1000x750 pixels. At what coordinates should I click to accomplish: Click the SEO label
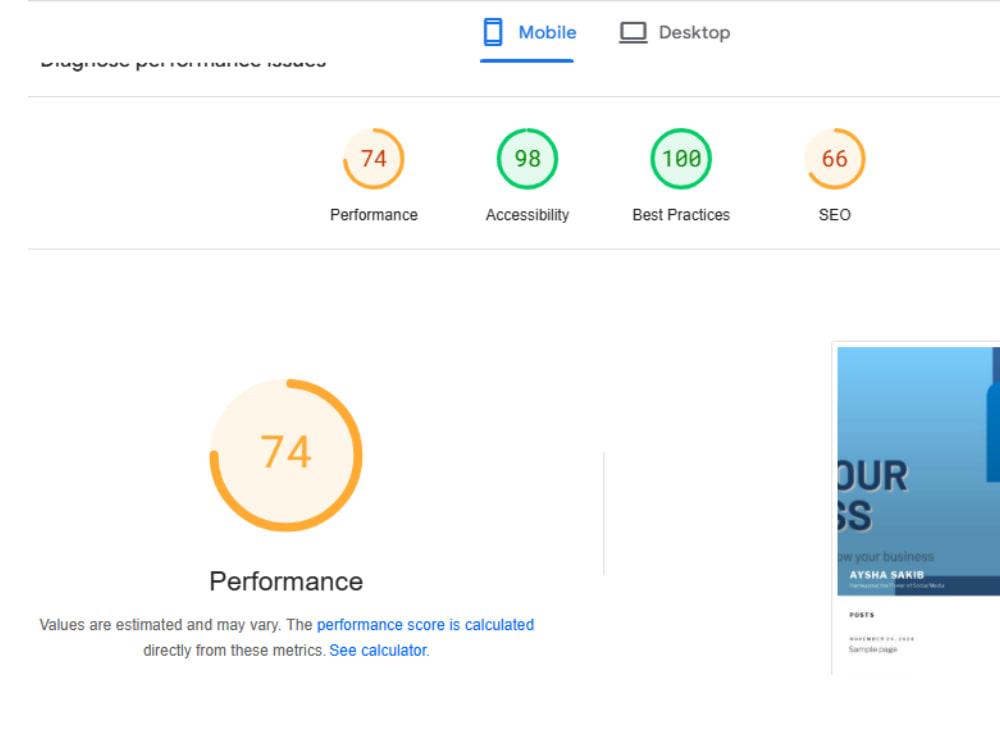[835, 215]
